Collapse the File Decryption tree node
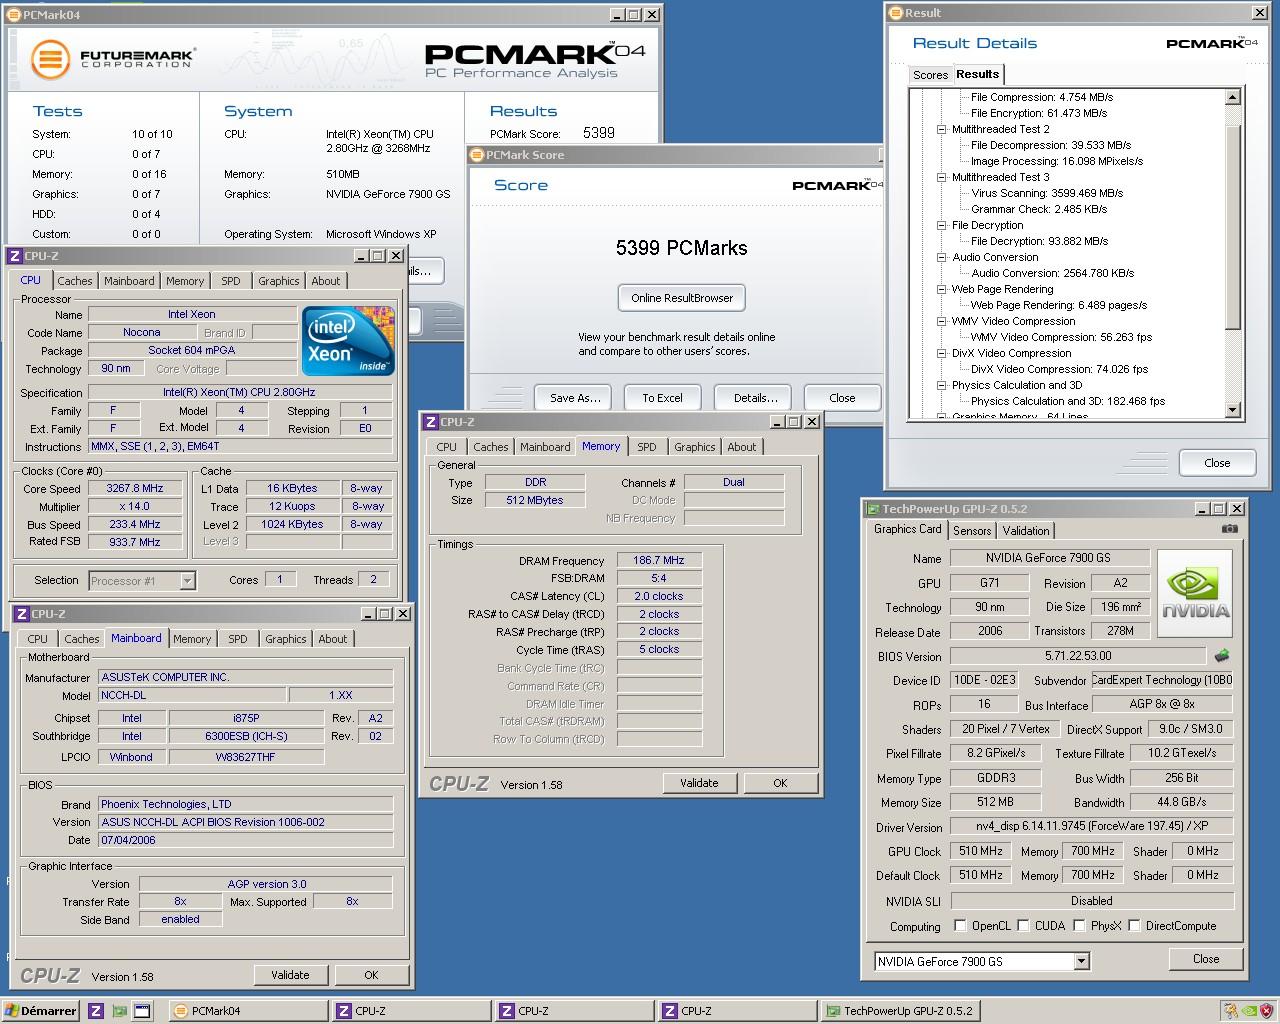This screenshot has width=1280, height=1024. click(941, 225)
